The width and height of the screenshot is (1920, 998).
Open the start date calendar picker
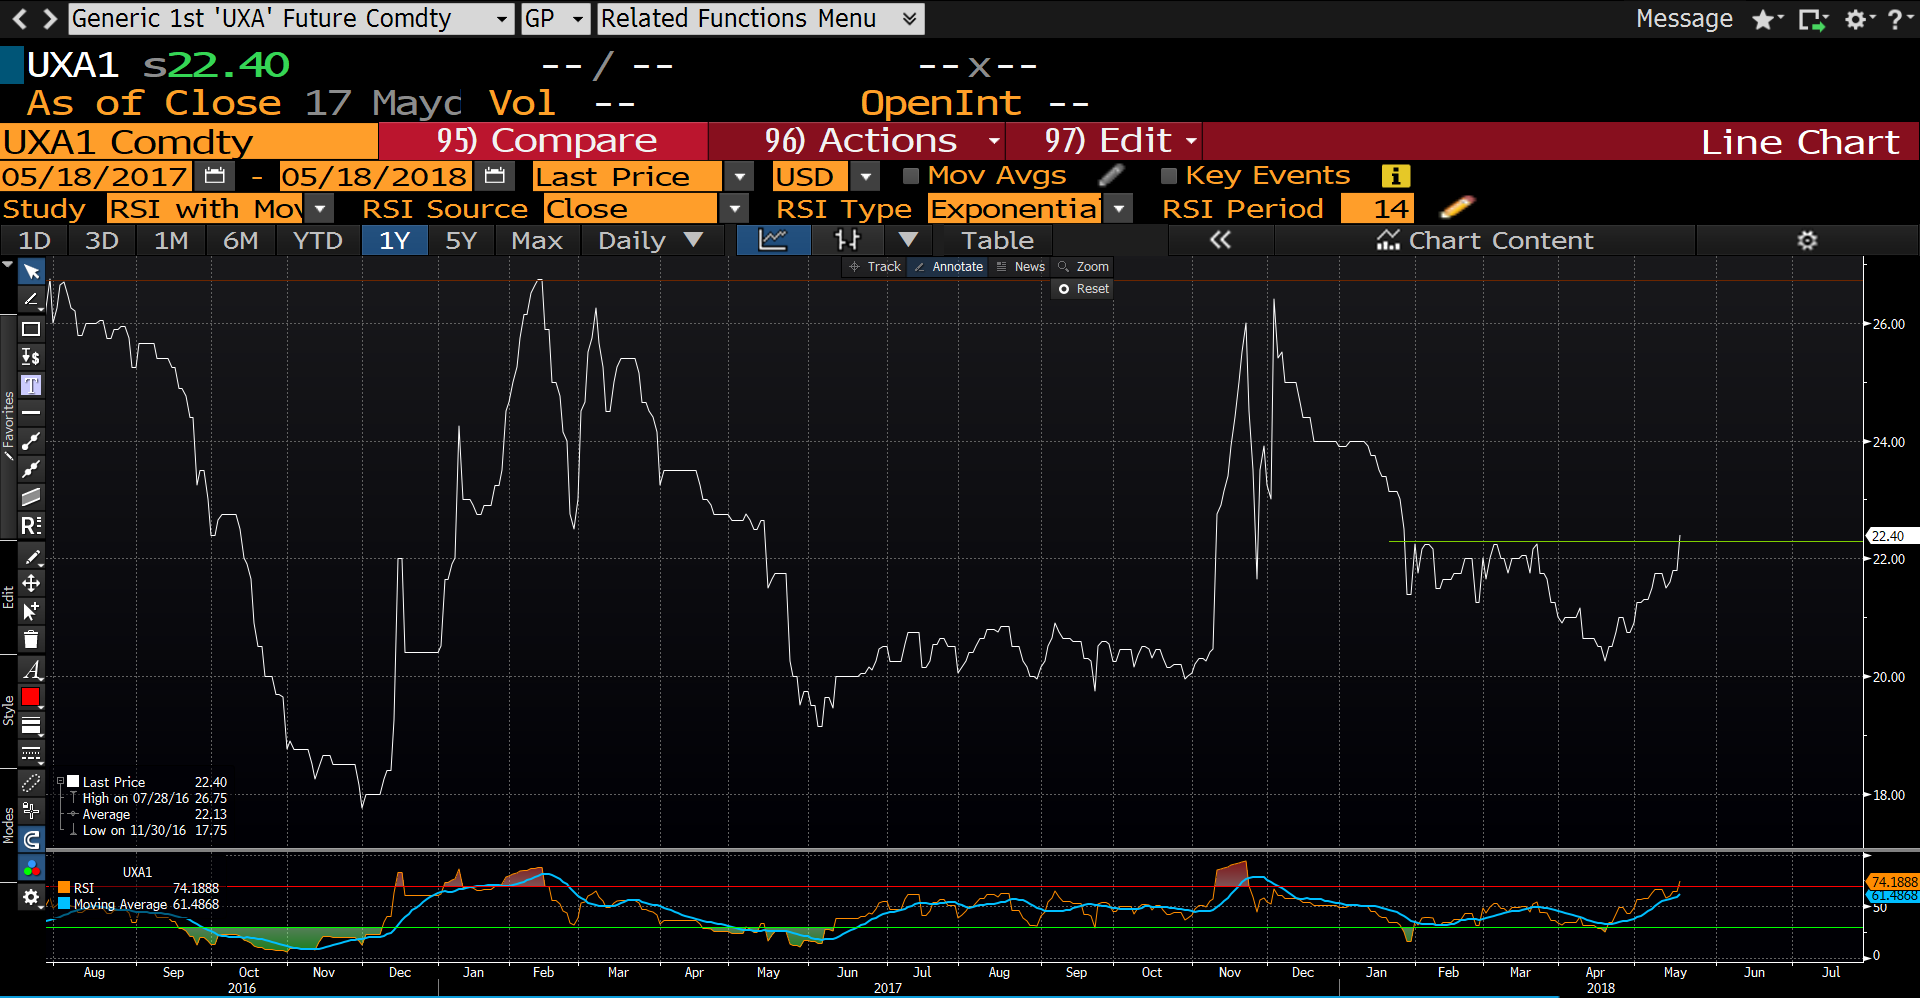pos(214,176)
